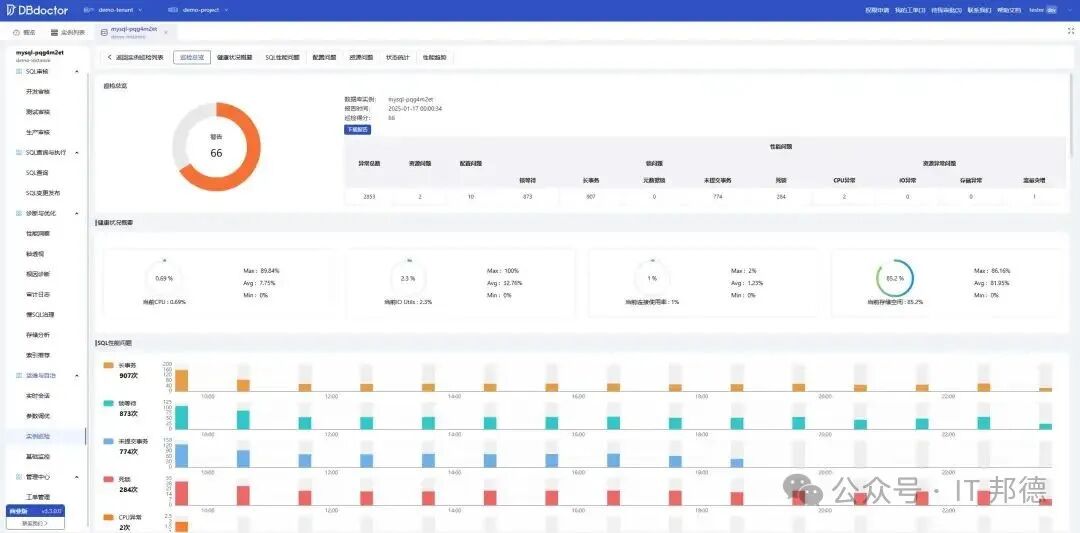This screenshot has width=1080, height=533.
Task: Click the 诊断与优化 section icon
Action: tap(19, 213)
